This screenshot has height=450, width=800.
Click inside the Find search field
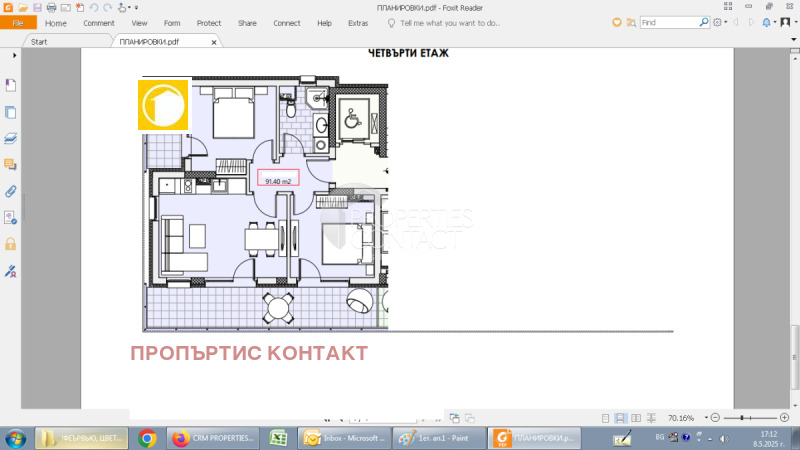669,22
